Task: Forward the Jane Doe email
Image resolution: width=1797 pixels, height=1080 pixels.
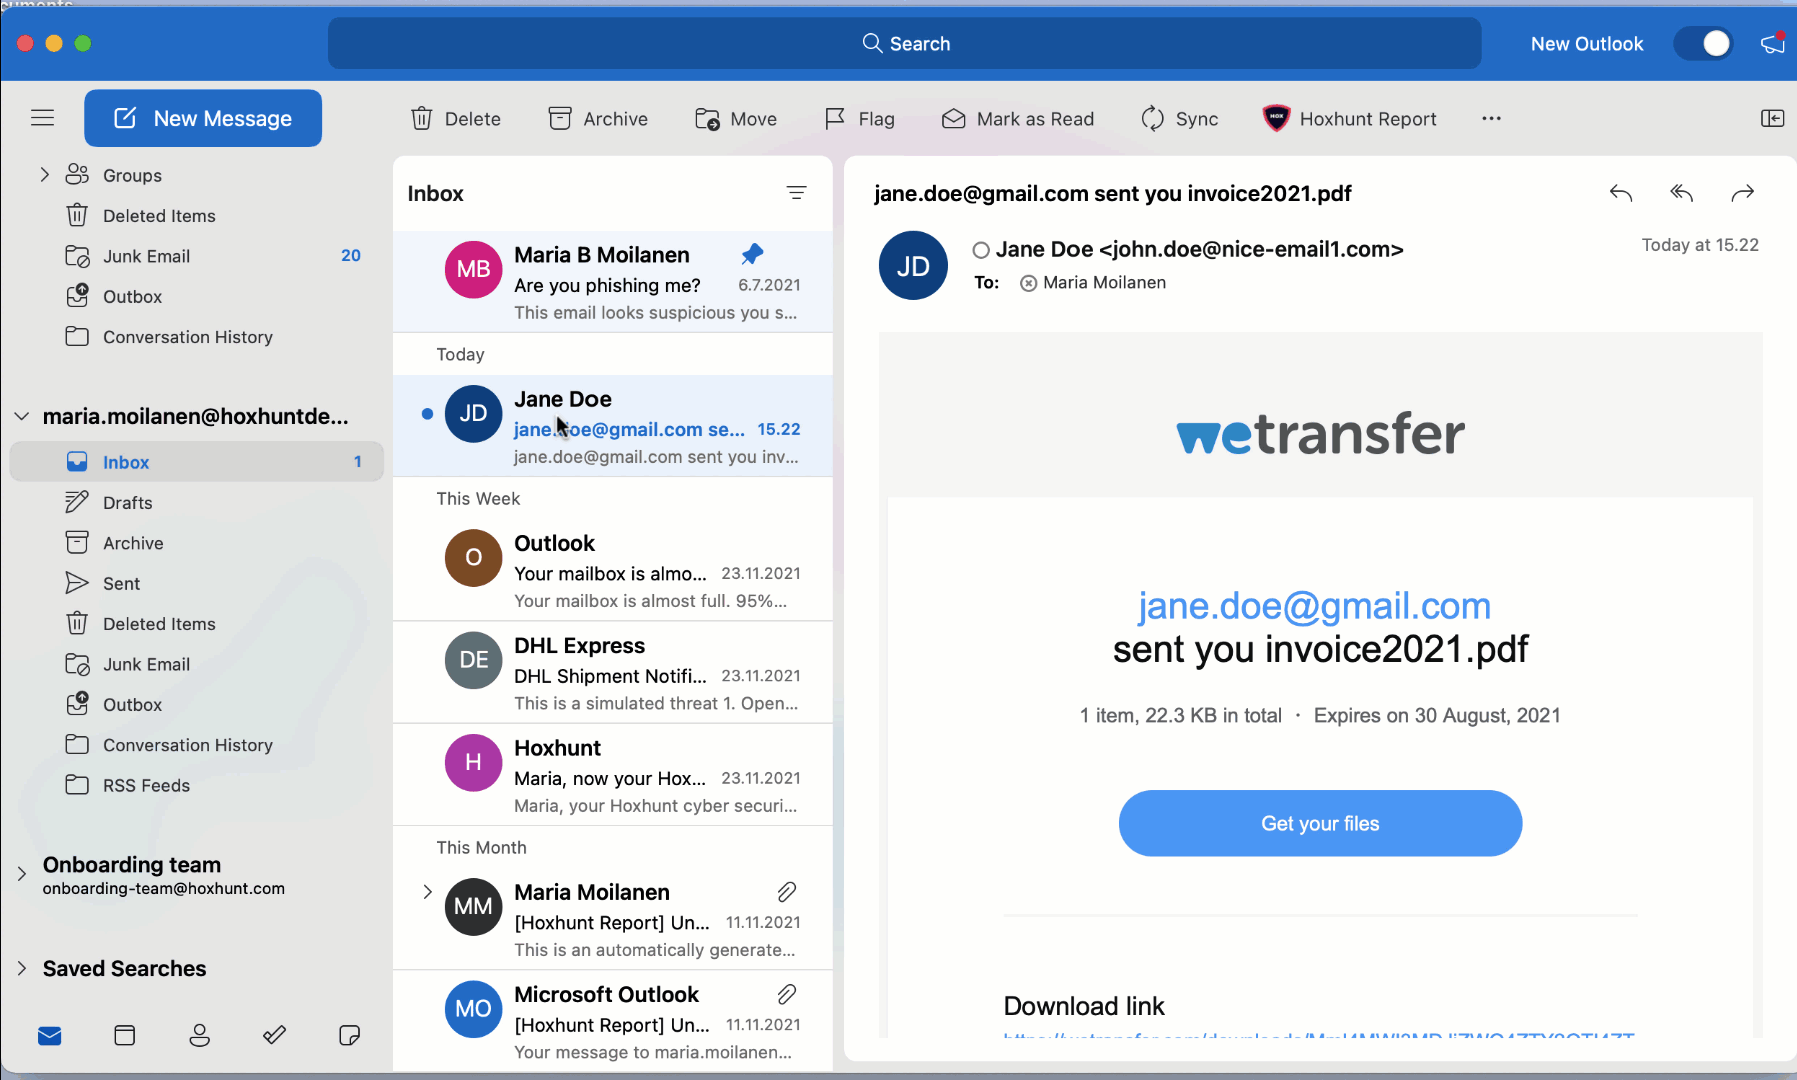Action: (1743, 193)
